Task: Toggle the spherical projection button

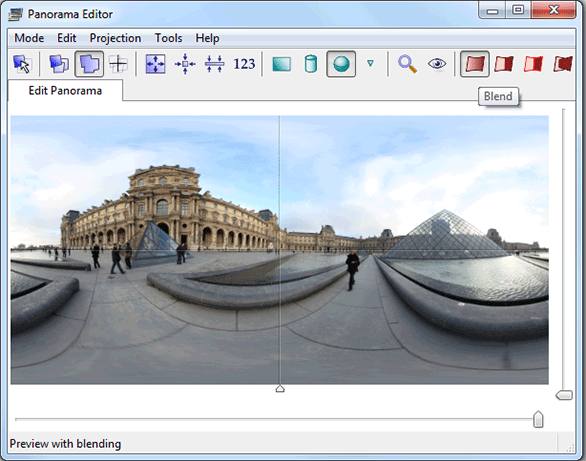Action: 341,64
